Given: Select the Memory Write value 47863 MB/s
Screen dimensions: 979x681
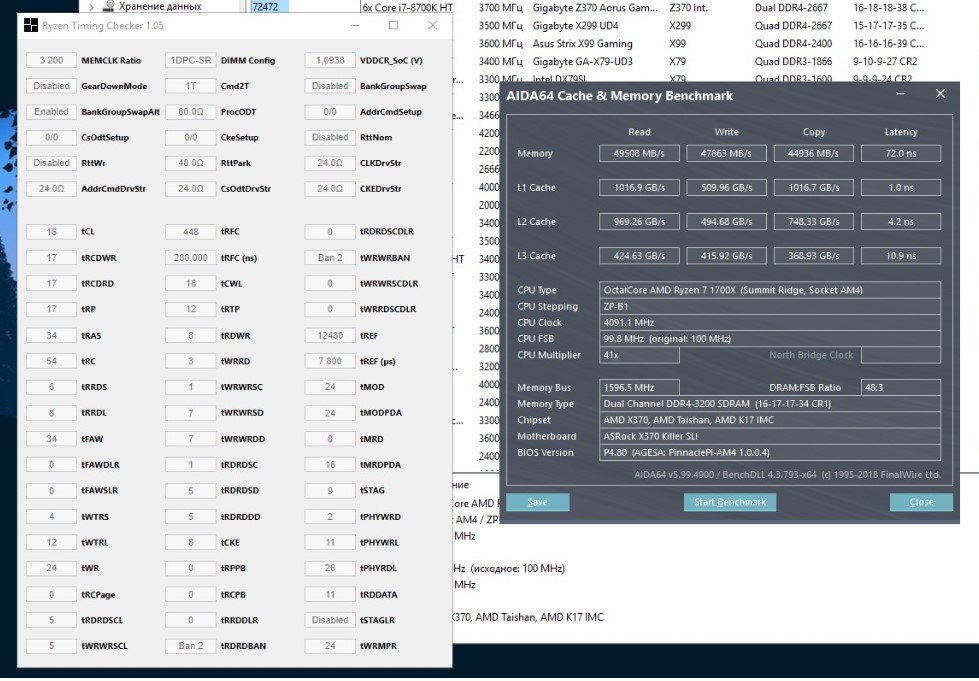Looking at the screenshot, I should point(726,154).
